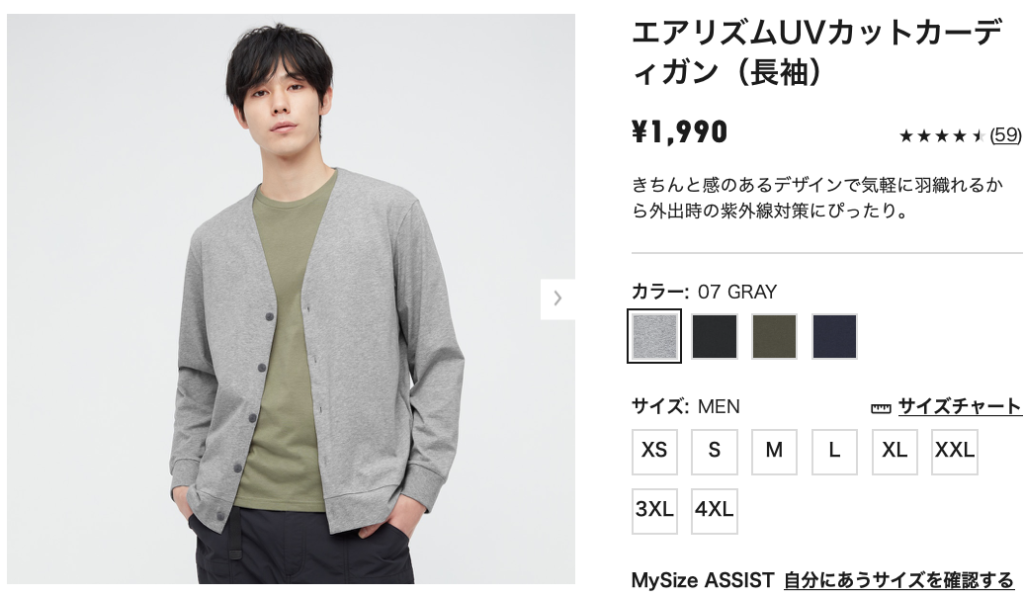Viewport: 1024px width, 597px height.
Task: Select size XS
Action: [x=654, y=451]
